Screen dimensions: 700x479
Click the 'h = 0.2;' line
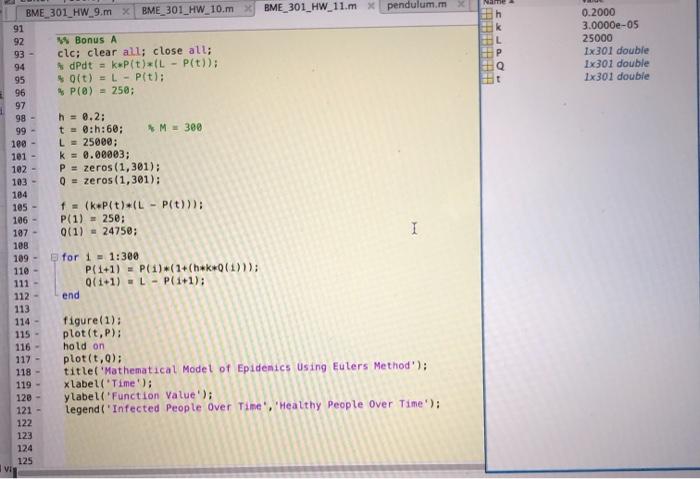(81, 117)
